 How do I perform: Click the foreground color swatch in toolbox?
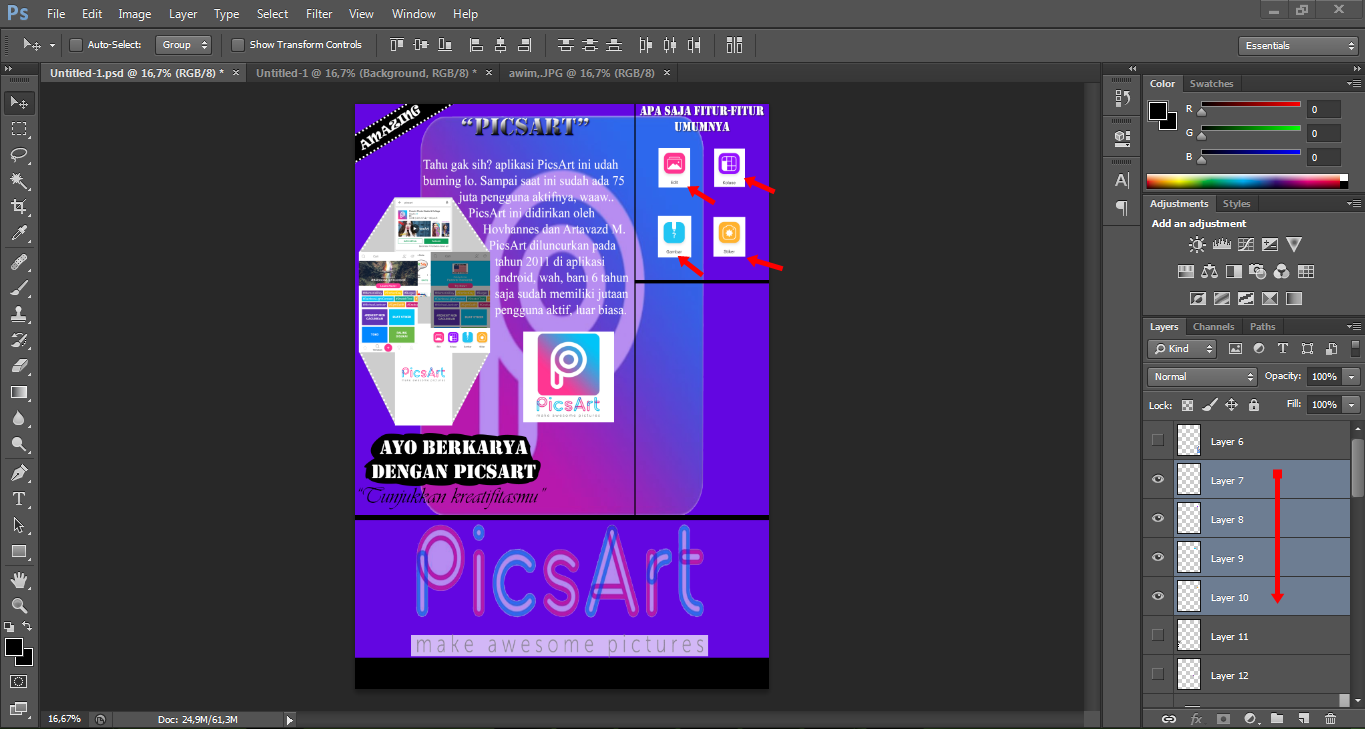pos(14,648)
